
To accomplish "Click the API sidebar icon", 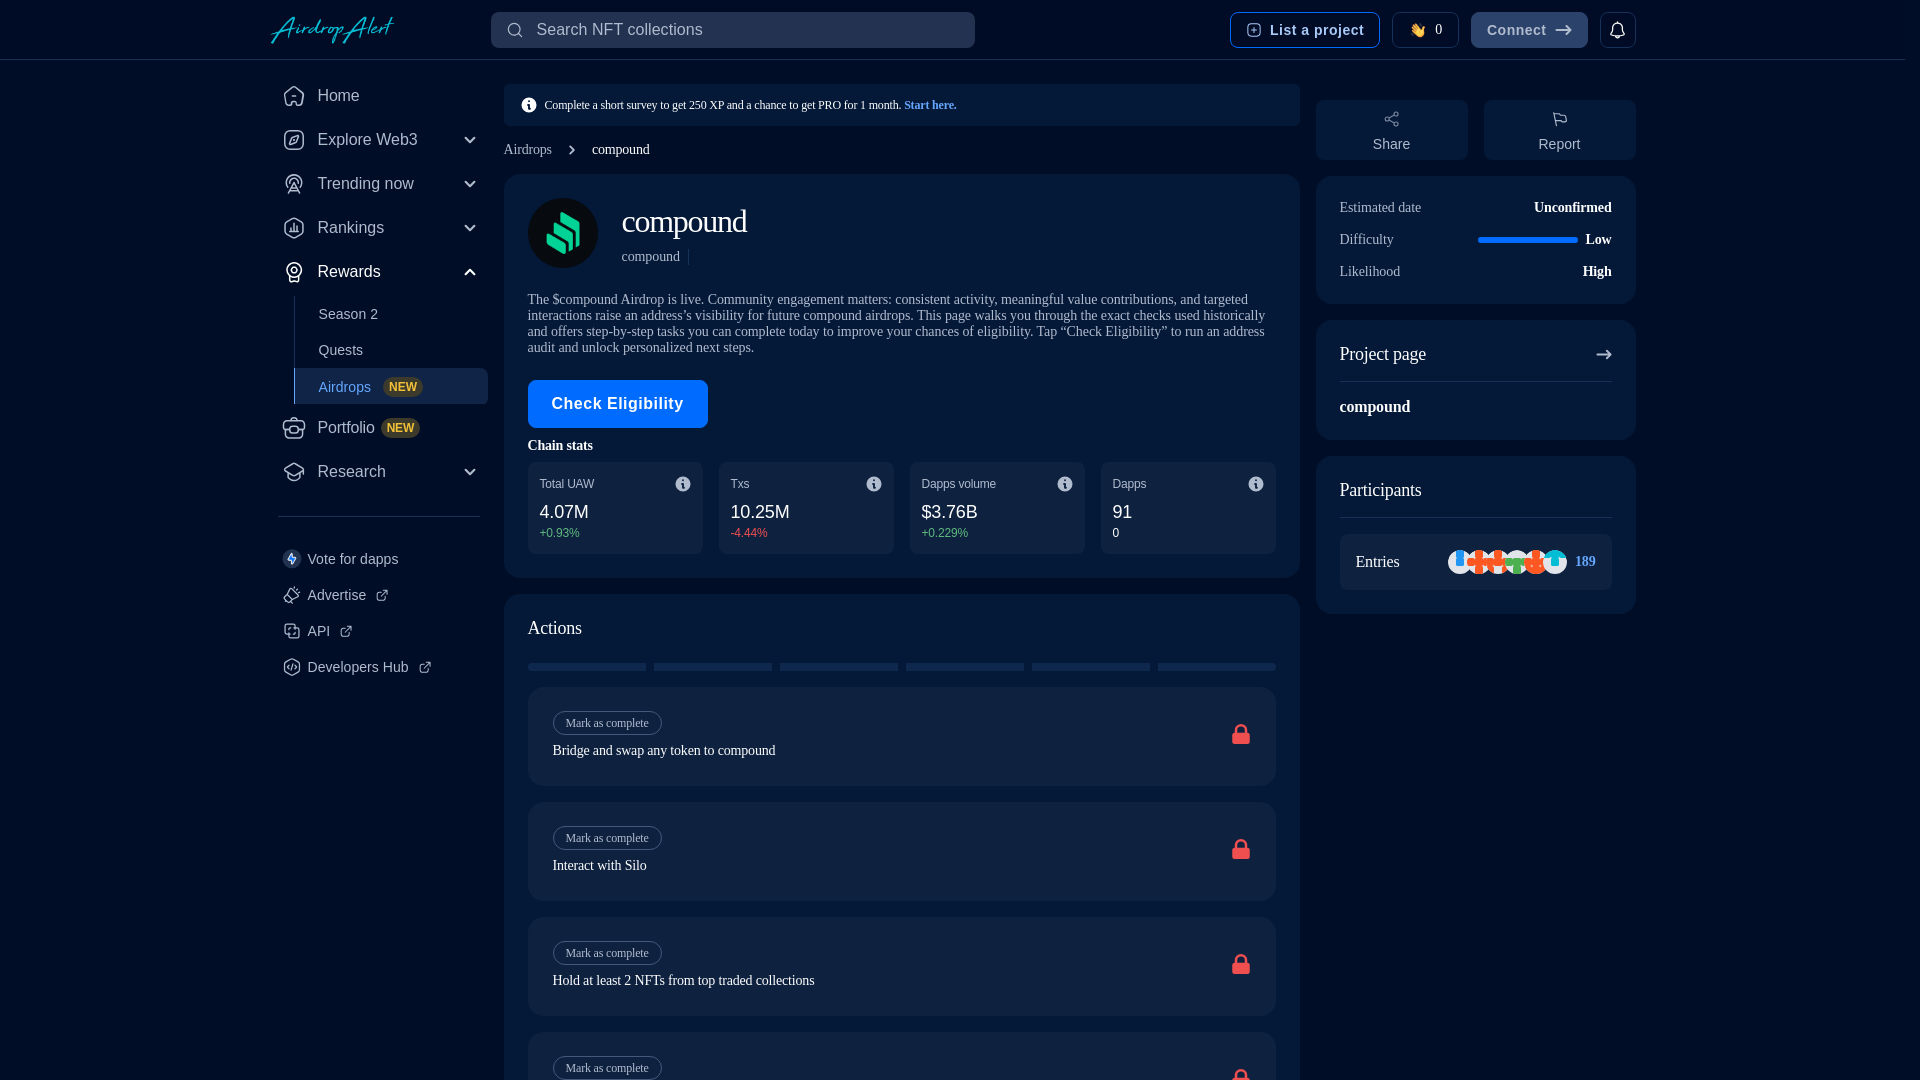I will (291, 631).
